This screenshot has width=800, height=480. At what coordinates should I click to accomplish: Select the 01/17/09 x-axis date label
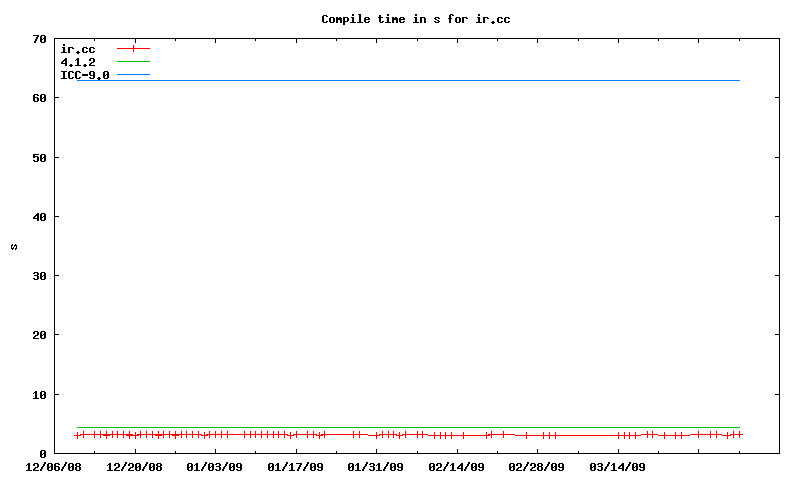[295, 466]
